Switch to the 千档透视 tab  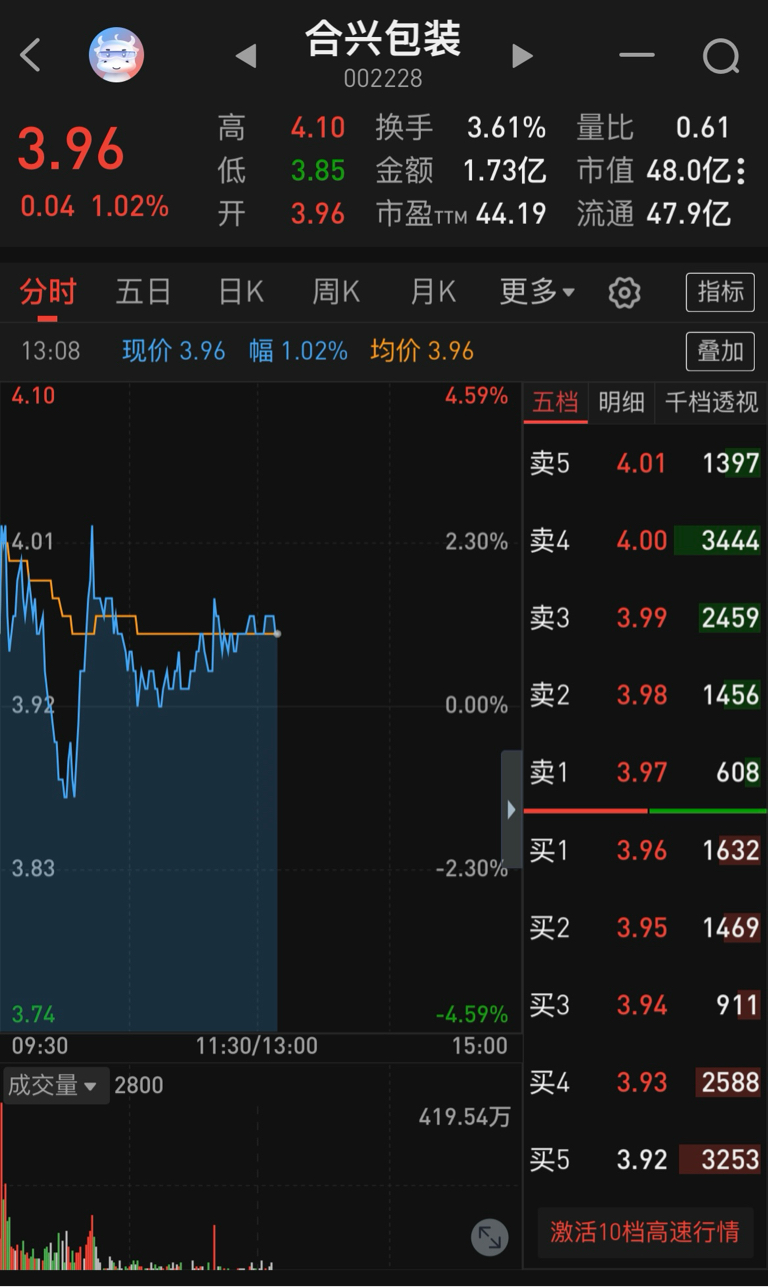[x=711, y=402]
